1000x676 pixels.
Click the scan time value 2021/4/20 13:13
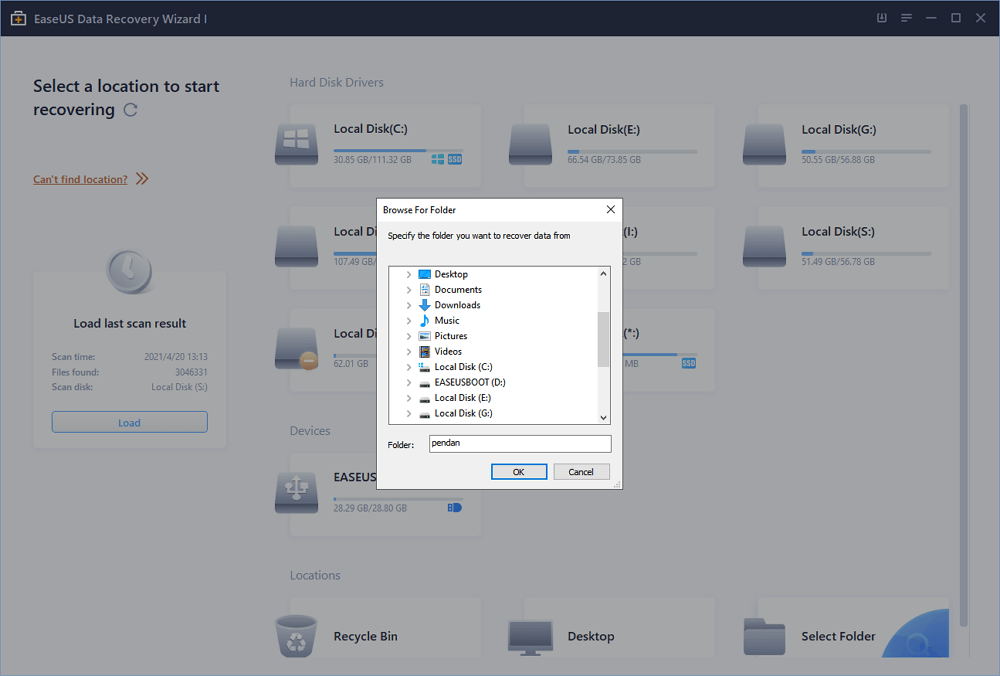point(175,356)
